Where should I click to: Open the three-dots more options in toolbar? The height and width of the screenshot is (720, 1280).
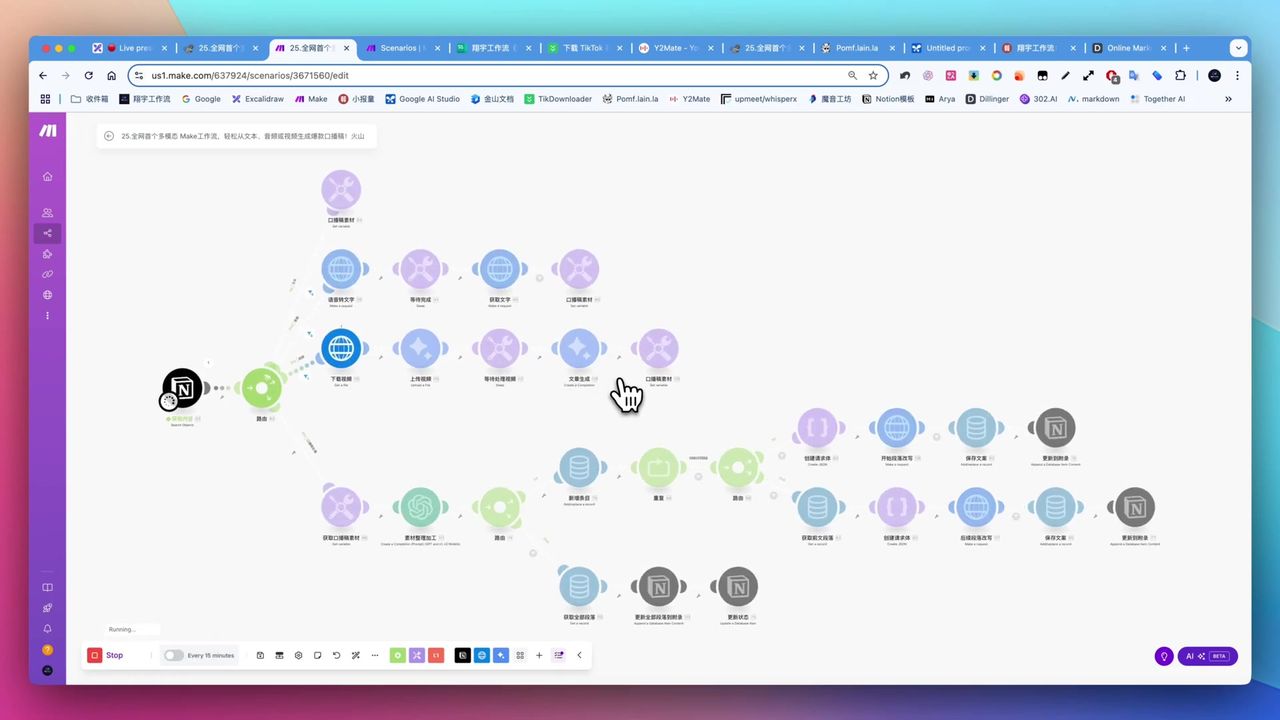(375, 655)
